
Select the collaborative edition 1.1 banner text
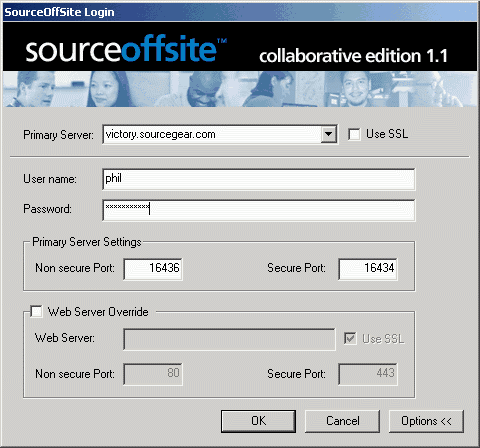pyautogui.click(x=353, y=56)
